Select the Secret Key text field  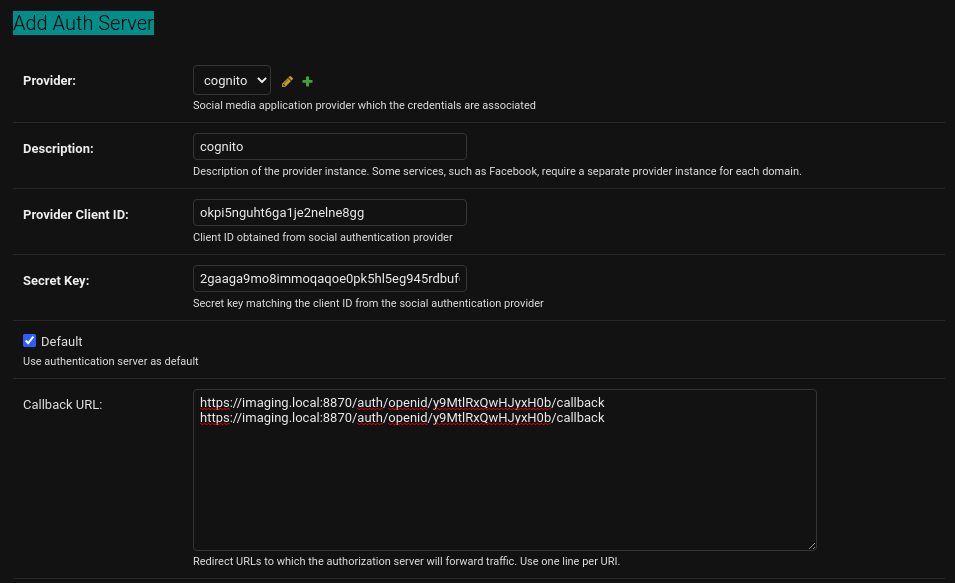click(x=330, y=278)
